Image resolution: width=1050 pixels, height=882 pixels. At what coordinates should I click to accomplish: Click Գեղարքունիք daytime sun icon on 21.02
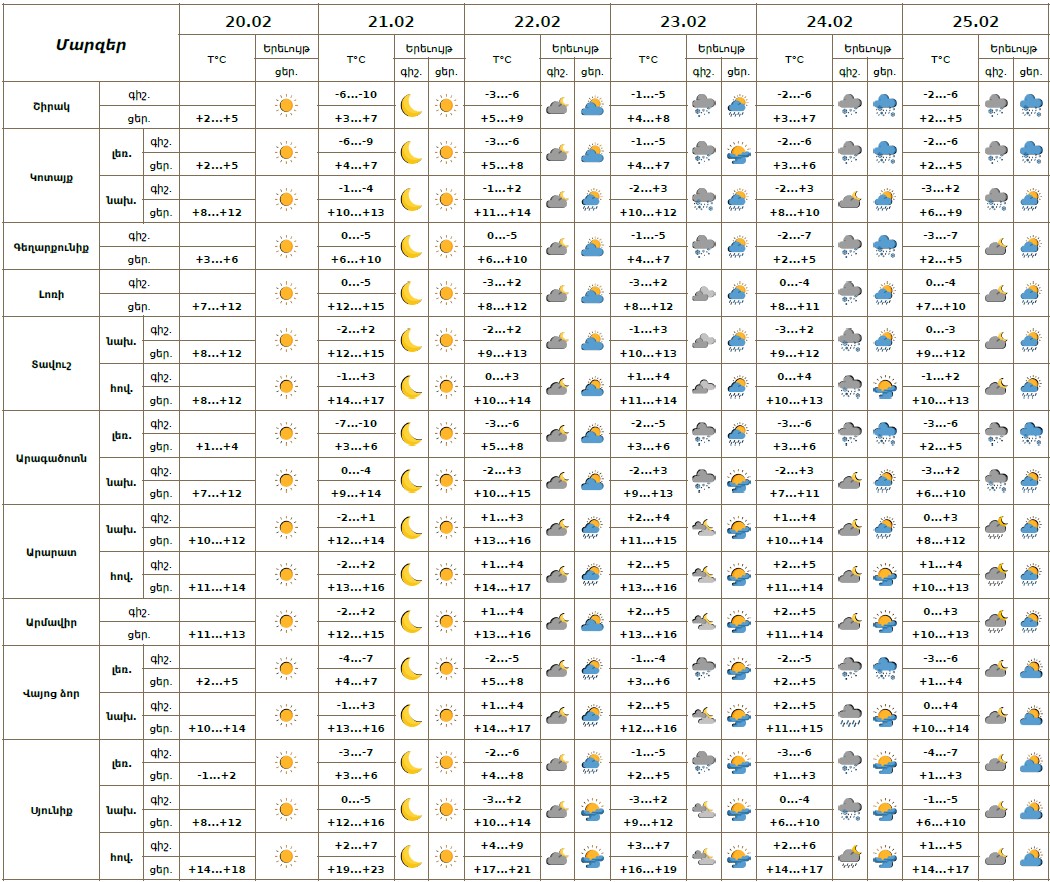pyautogui.click(x=446, y=246)
